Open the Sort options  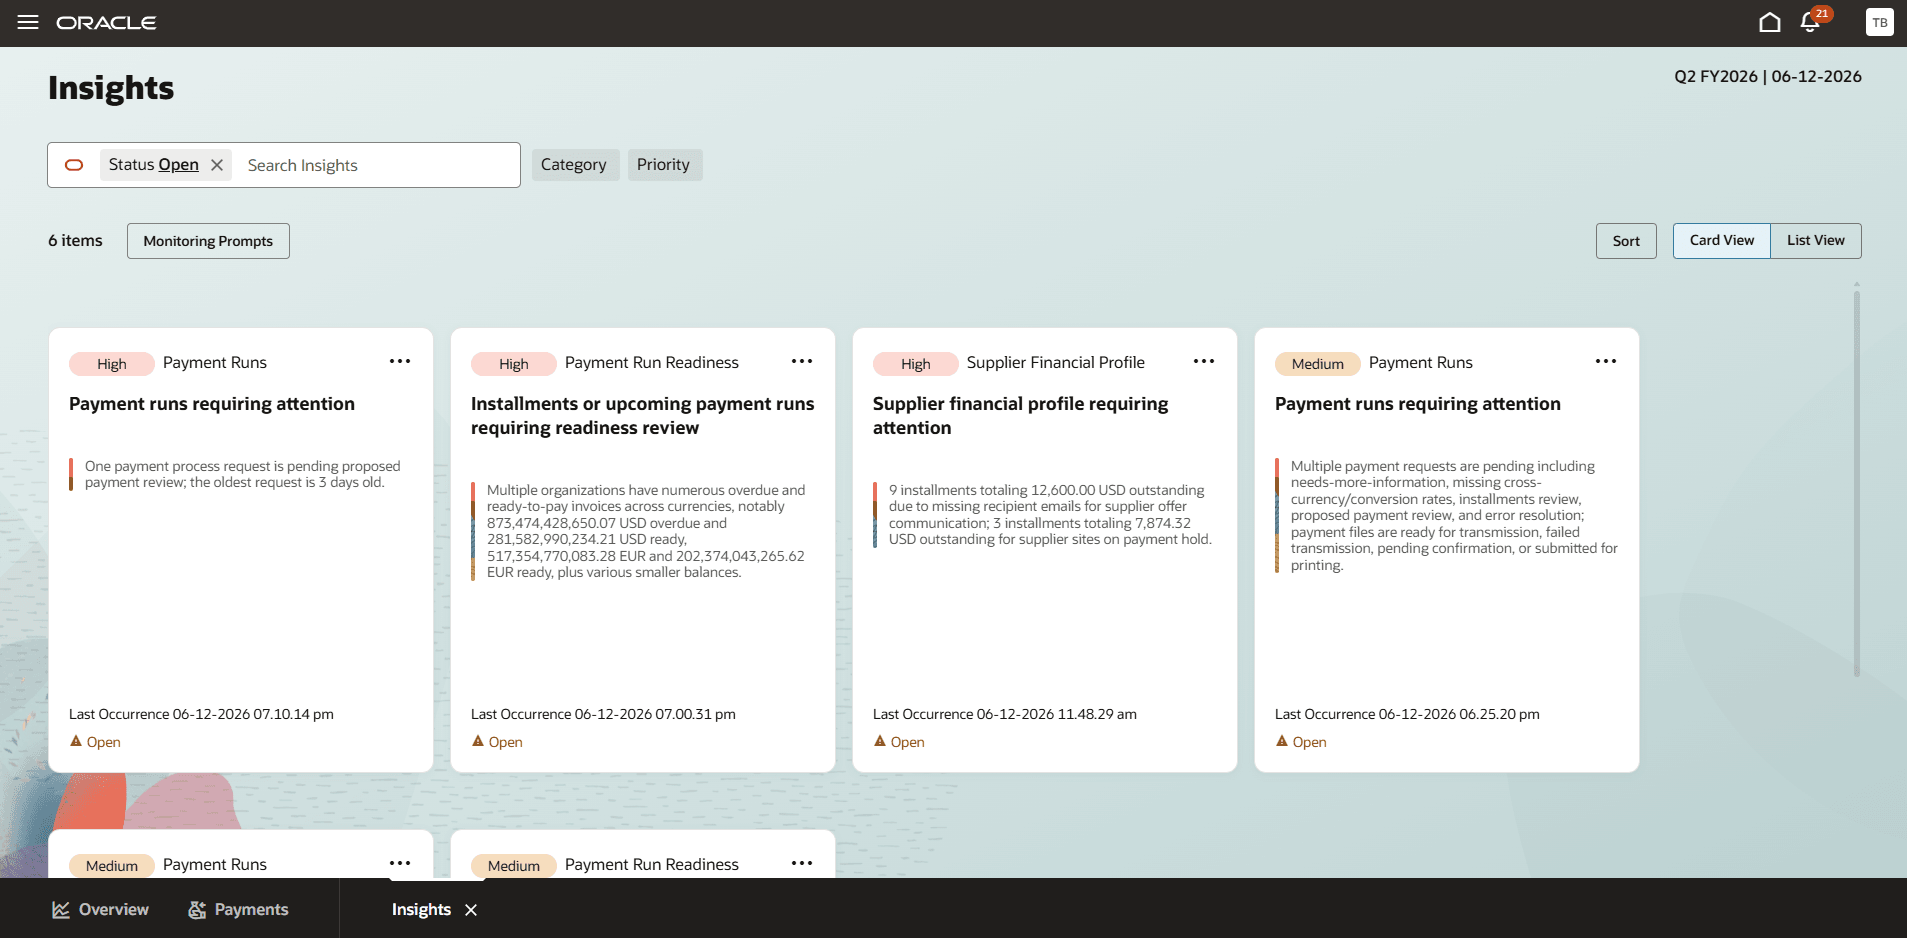[1626, 241]
